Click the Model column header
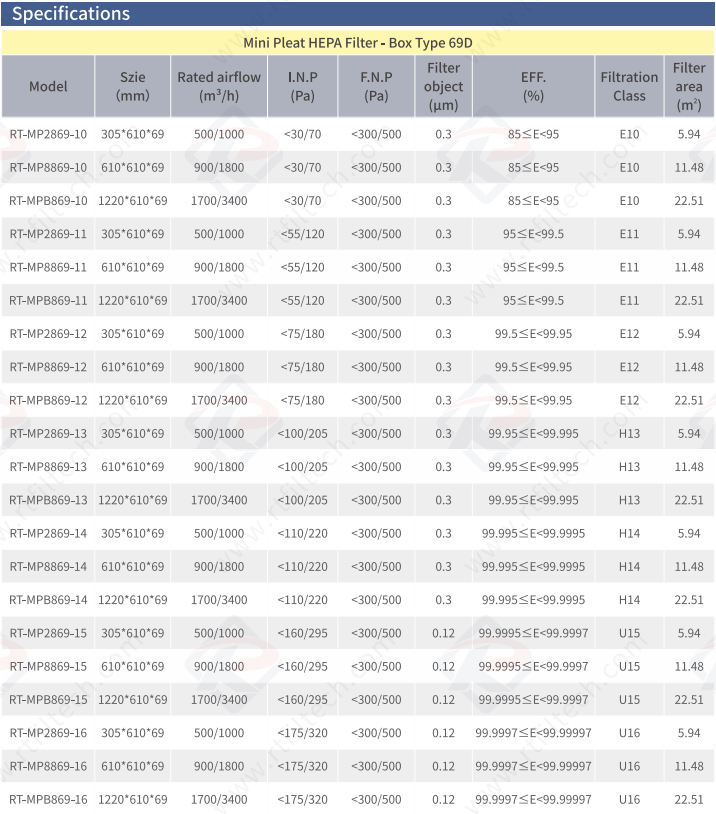The width and height of the screenshot is (716, 814). pyautogui.click(x=48, y=86)
